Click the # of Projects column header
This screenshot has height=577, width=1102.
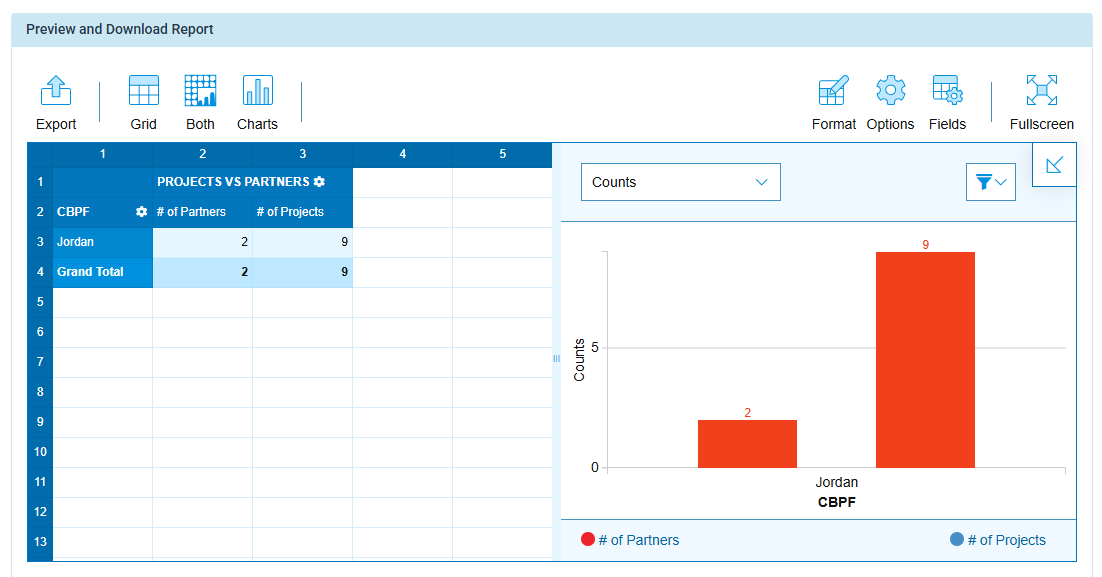[x=302, y=212]
